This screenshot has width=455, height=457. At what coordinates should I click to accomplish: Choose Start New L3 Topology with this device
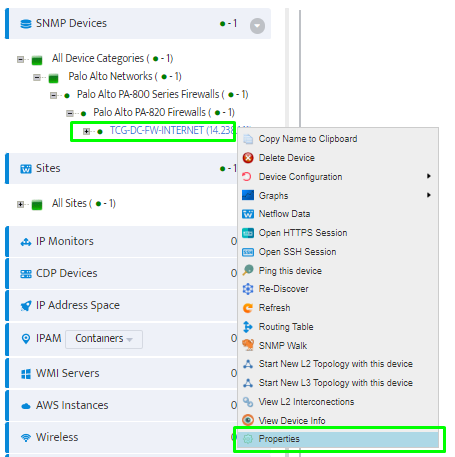pos(338,383)
